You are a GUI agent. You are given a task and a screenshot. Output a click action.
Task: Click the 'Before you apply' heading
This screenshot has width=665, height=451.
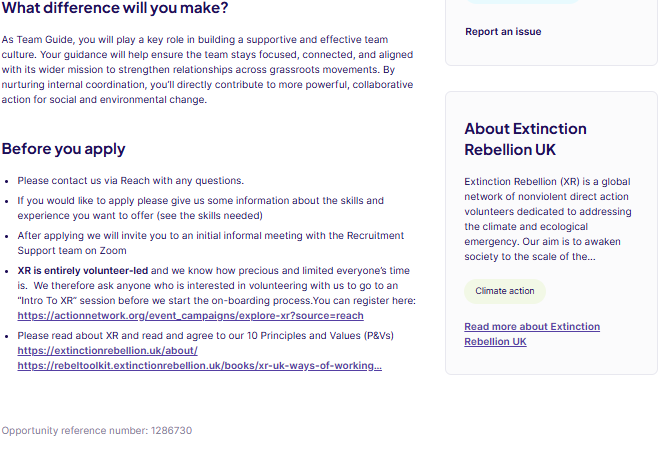tap(63, 149)
